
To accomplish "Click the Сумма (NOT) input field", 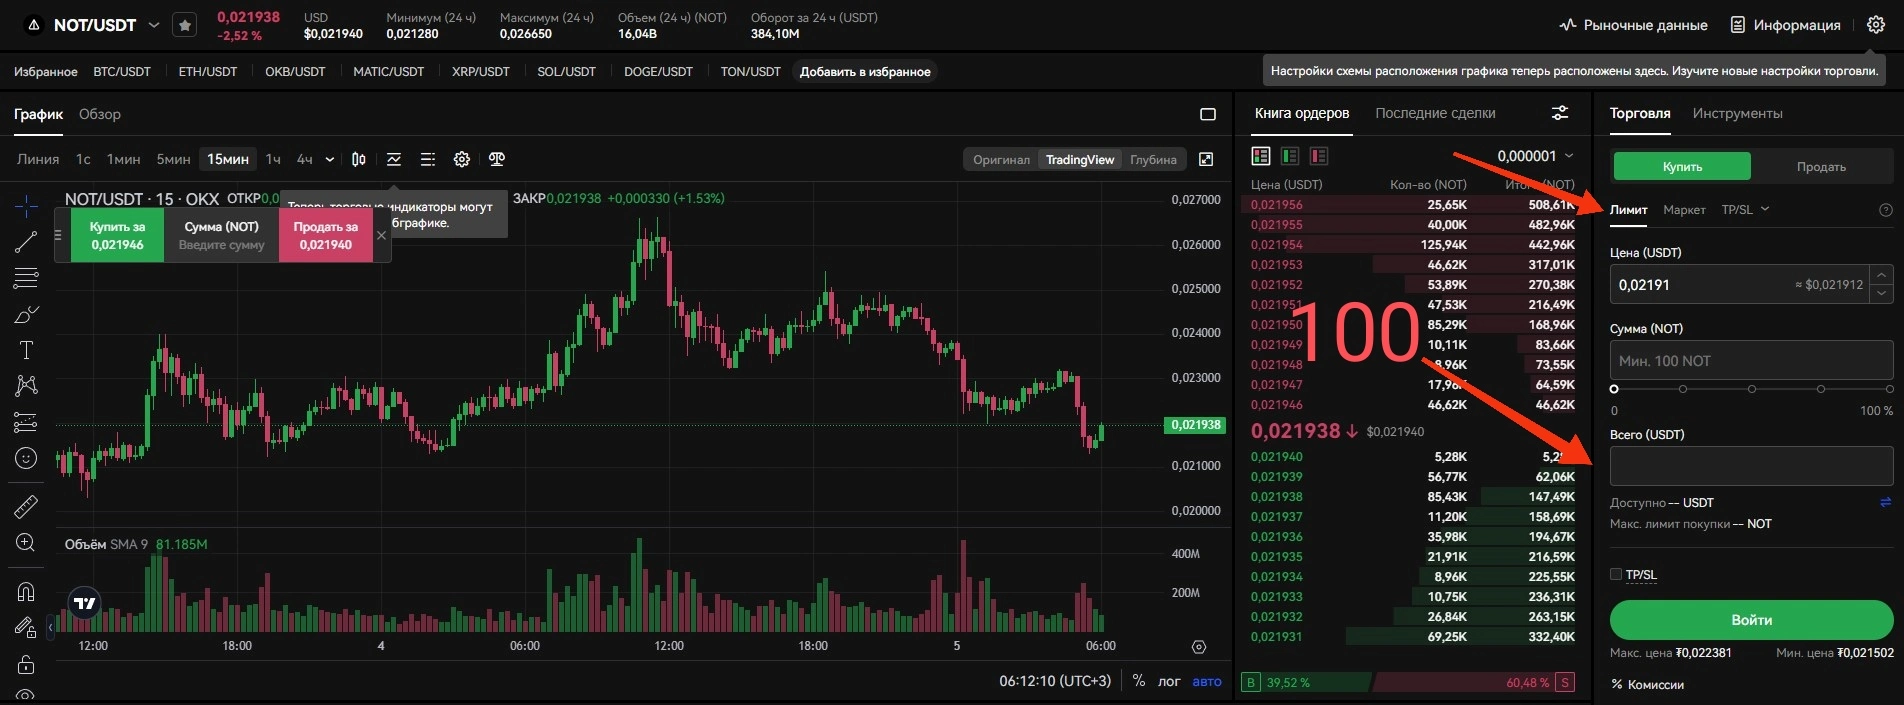I will (x=1751, y=361).
